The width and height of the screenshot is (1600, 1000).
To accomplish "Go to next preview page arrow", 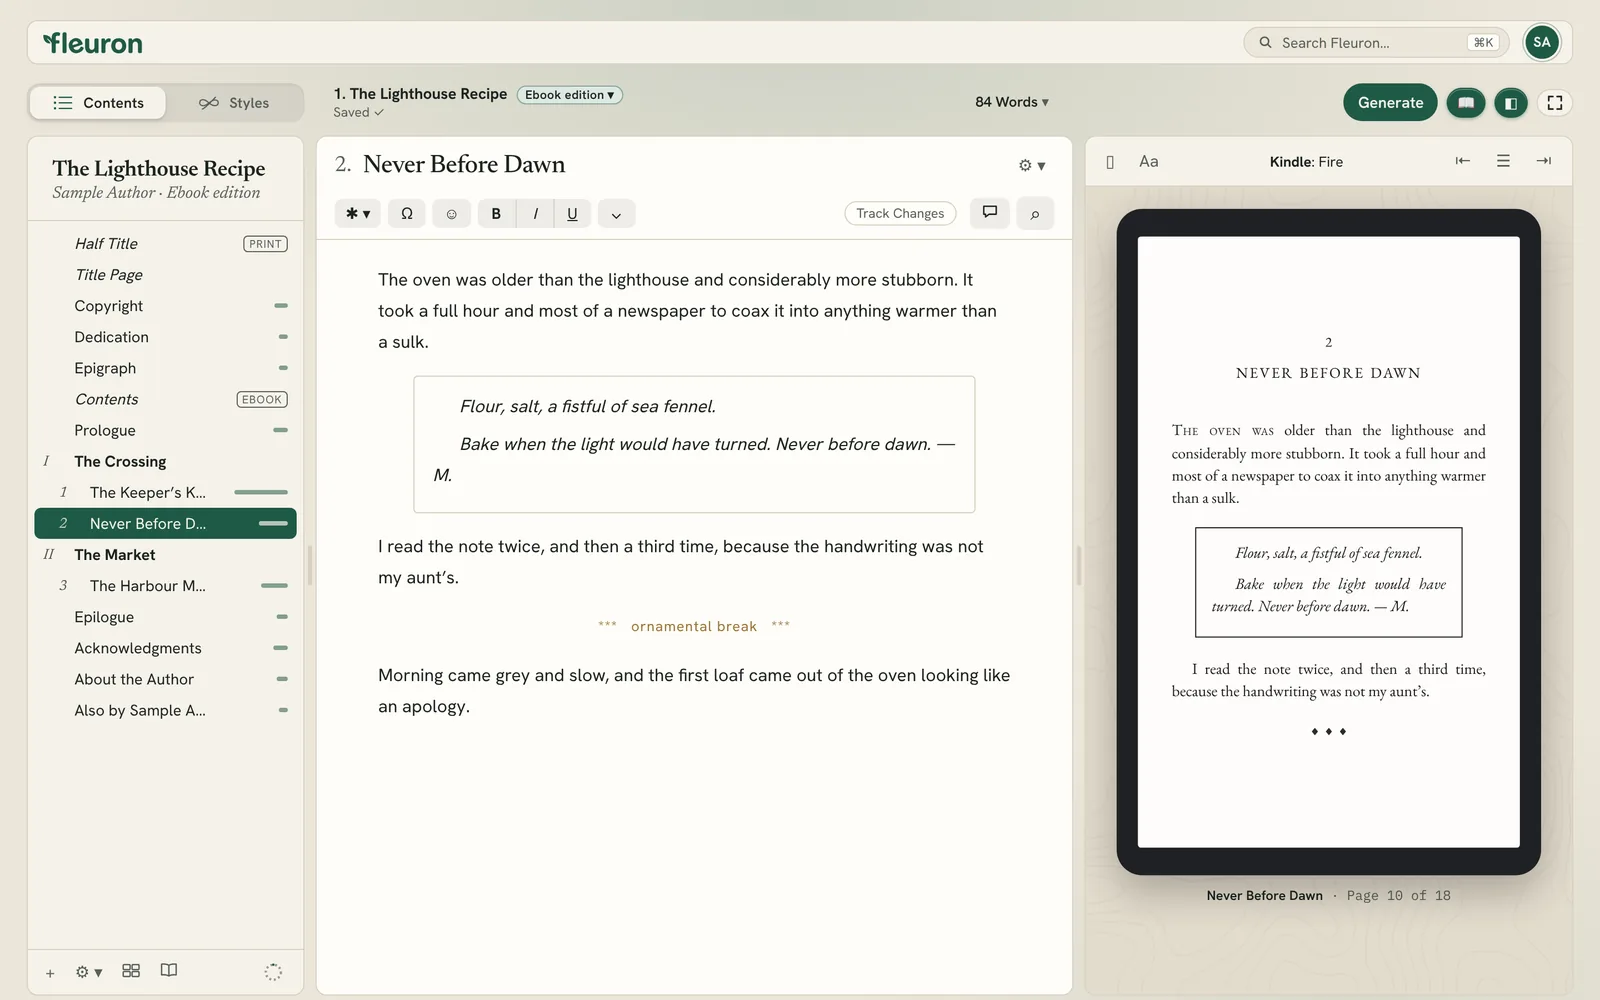I will click(1543, 161).
